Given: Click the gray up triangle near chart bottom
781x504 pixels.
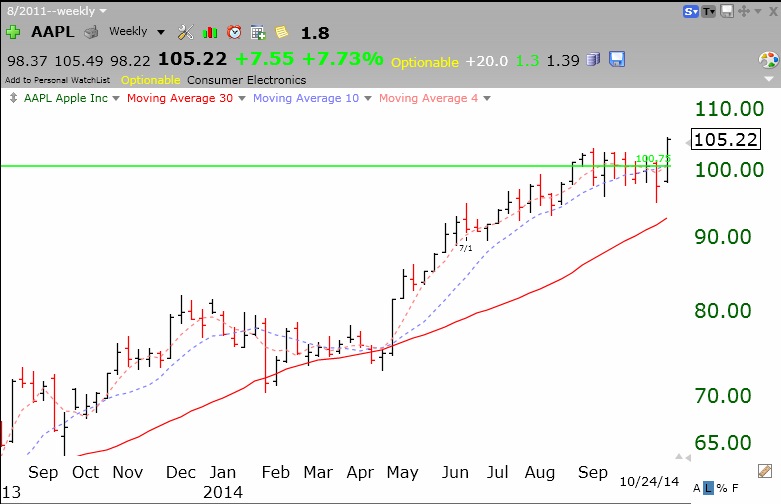Looking at the screenshot, I should [679, 457].
